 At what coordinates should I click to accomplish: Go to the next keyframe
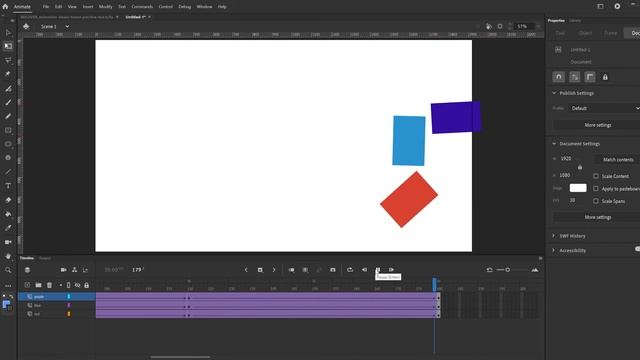coord(274,270)
